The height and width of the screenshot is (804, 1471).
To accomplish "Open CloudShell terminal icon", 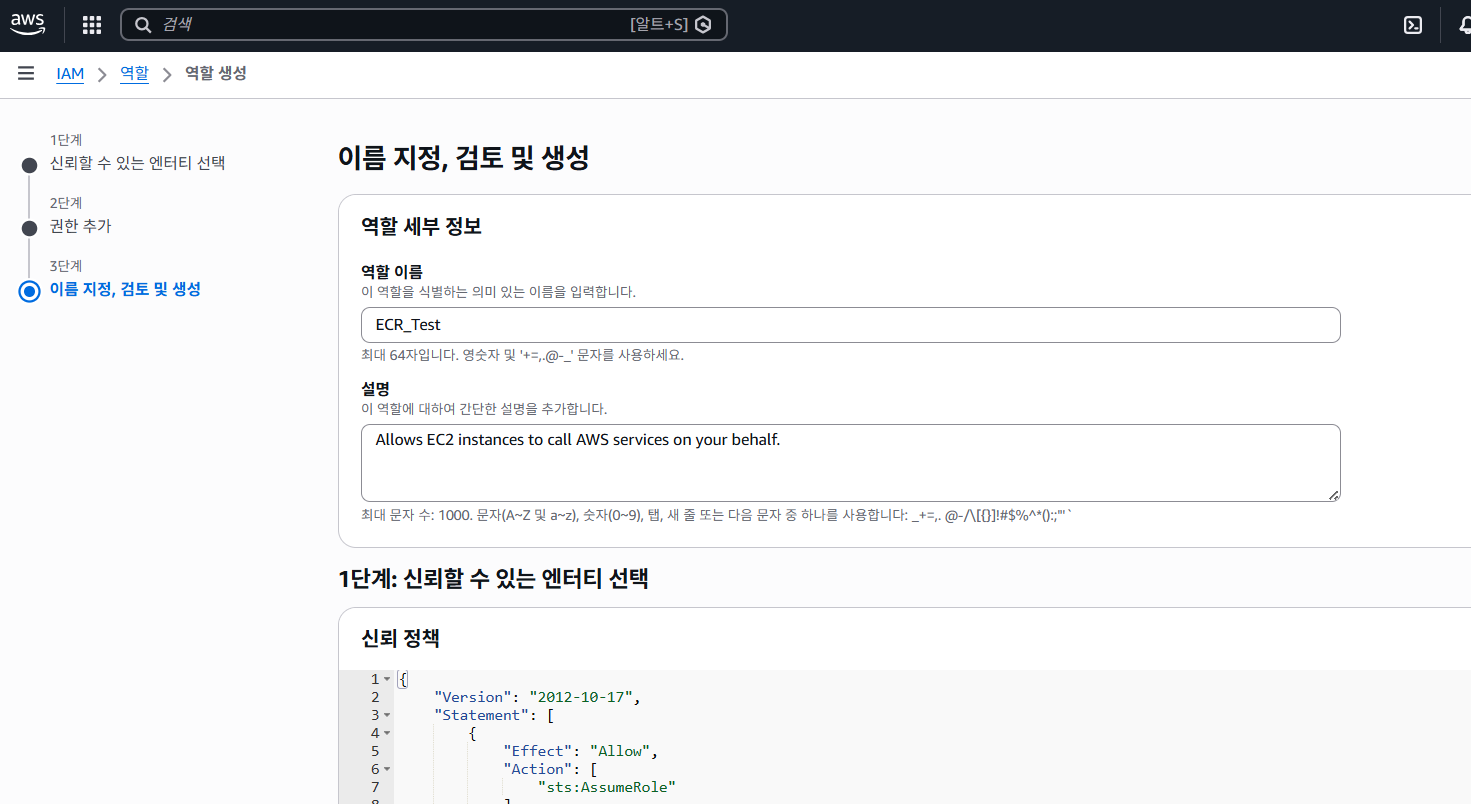I will [x=1413, y=26].
